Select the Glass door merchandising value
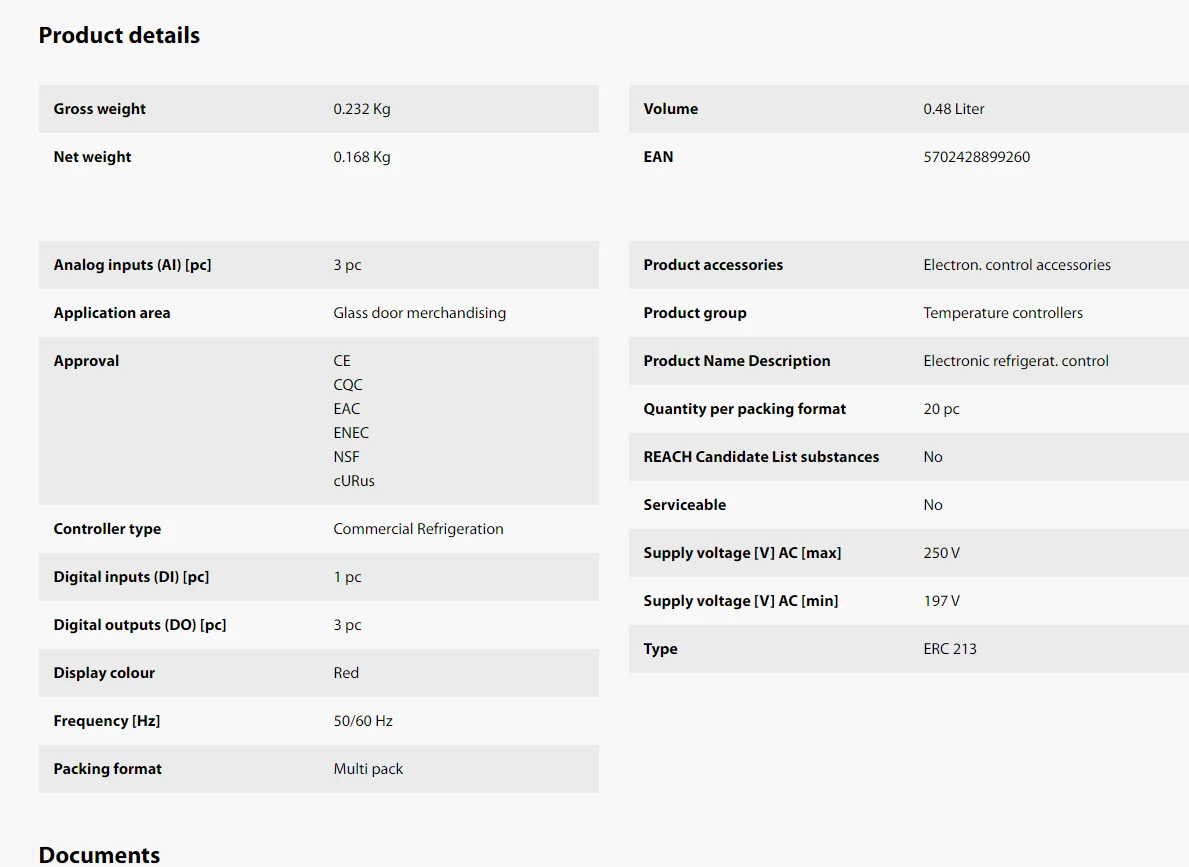The height and width of the screenshot is (867, 1189). pos(419,313)
